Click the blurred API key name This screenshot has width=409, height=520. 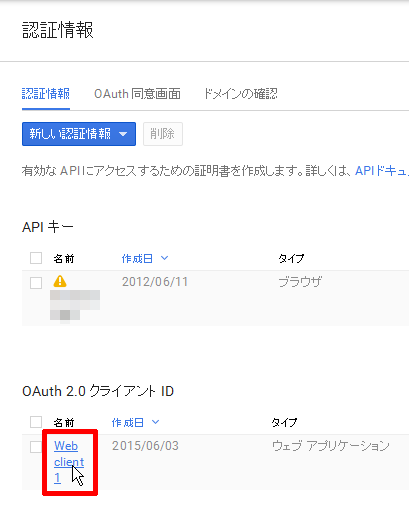coord(75,306)
